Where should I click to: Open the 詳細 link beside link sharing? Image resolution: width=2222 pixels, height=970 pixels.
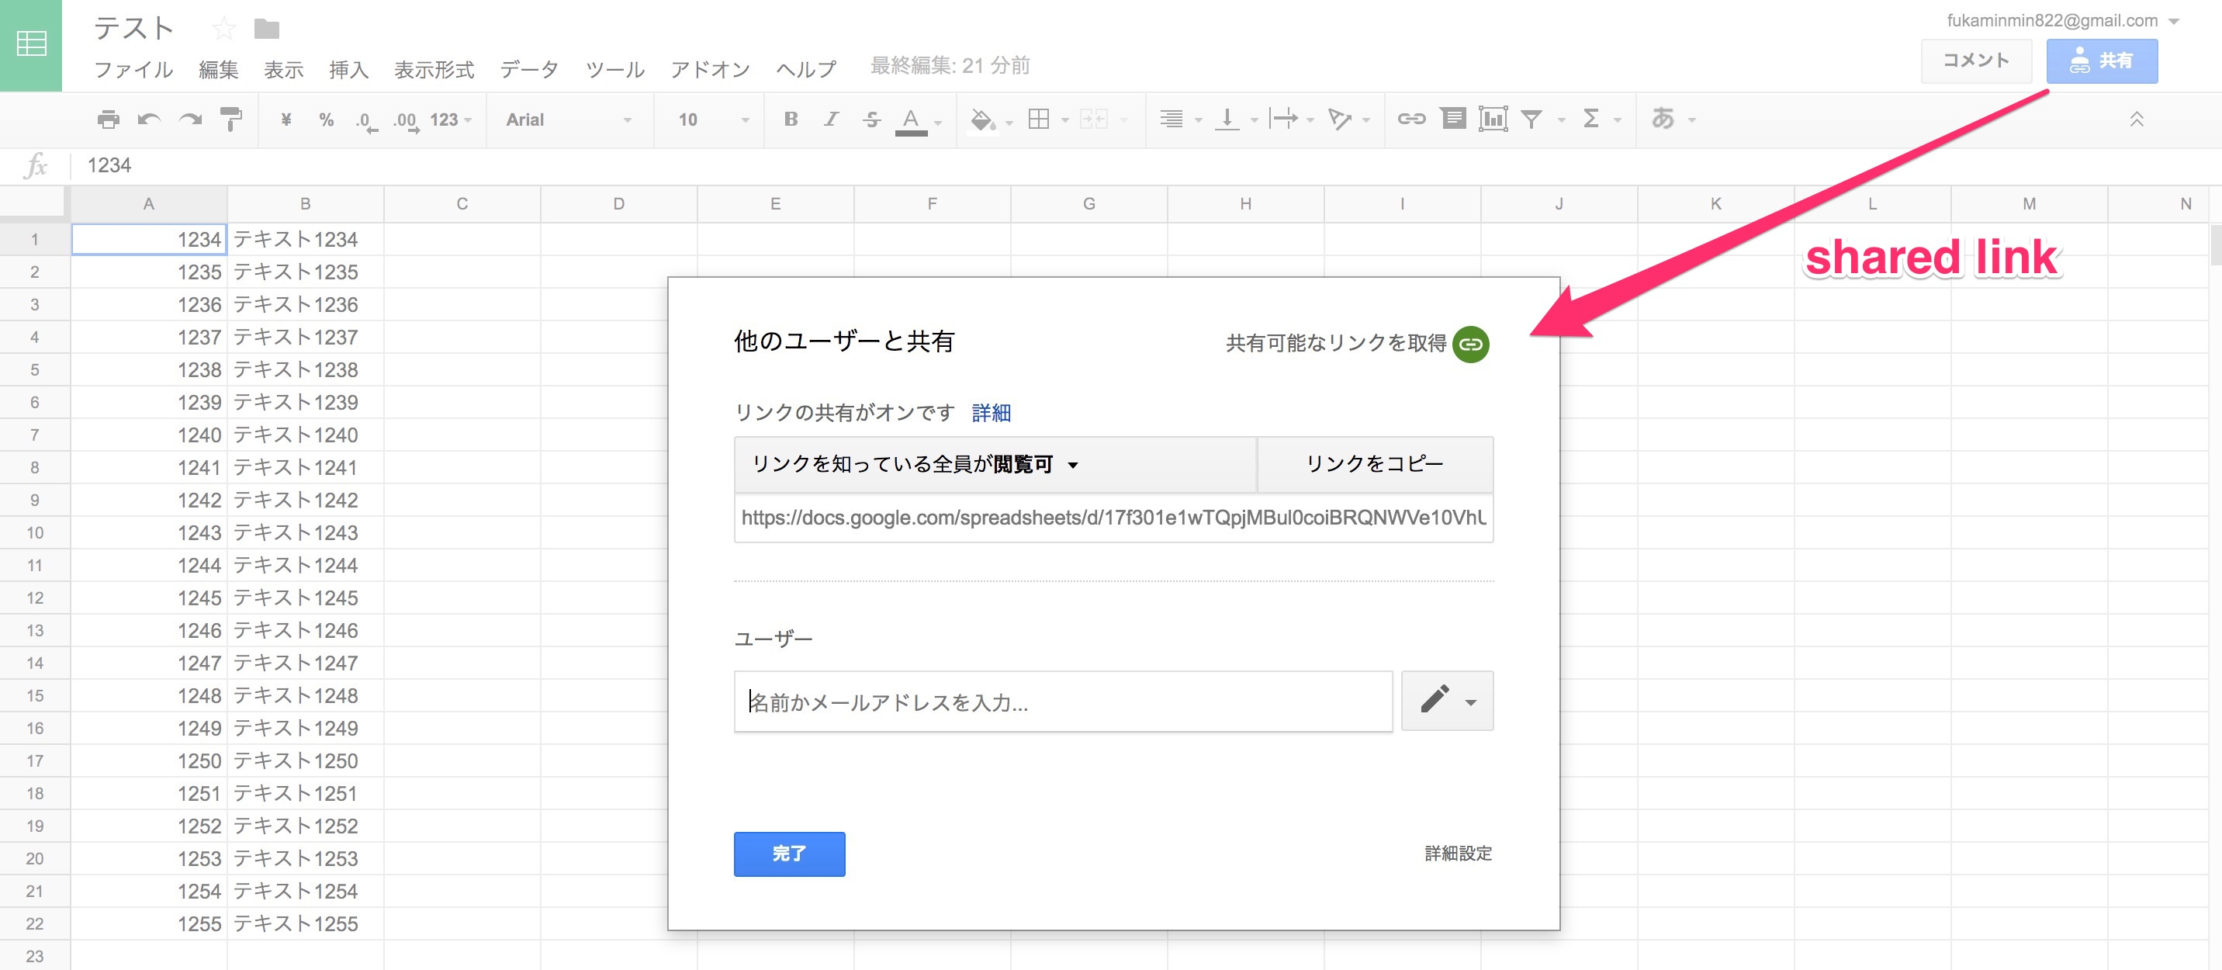[989, 412]
